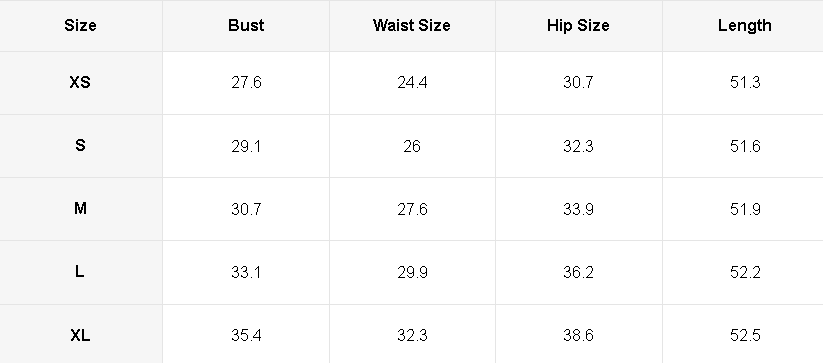Select the S waist value 26

click(x=412, y=146)
